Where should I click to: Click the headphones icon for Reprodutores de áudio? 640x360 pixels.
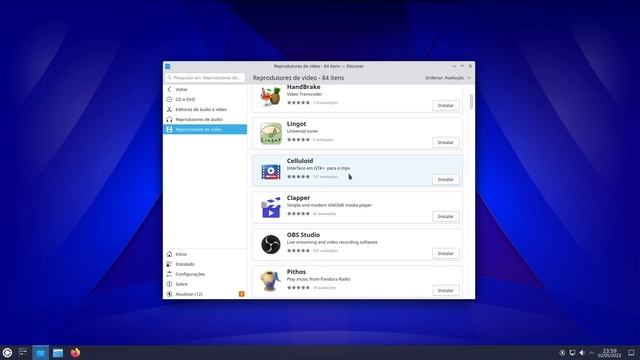coord(169,119)
